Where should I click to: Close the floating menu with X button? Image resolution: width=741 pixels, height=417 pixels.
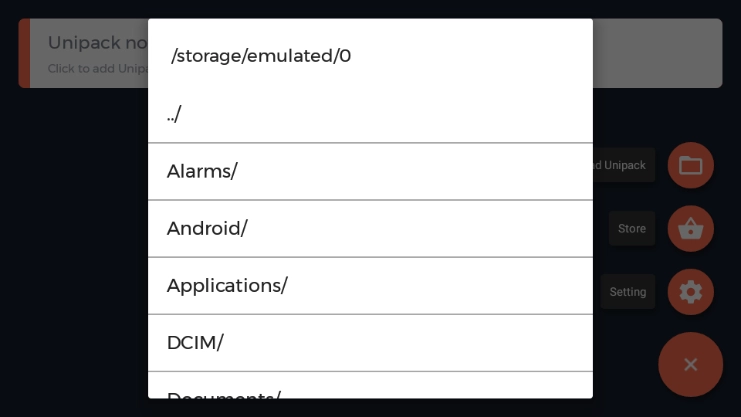[690, 364]
